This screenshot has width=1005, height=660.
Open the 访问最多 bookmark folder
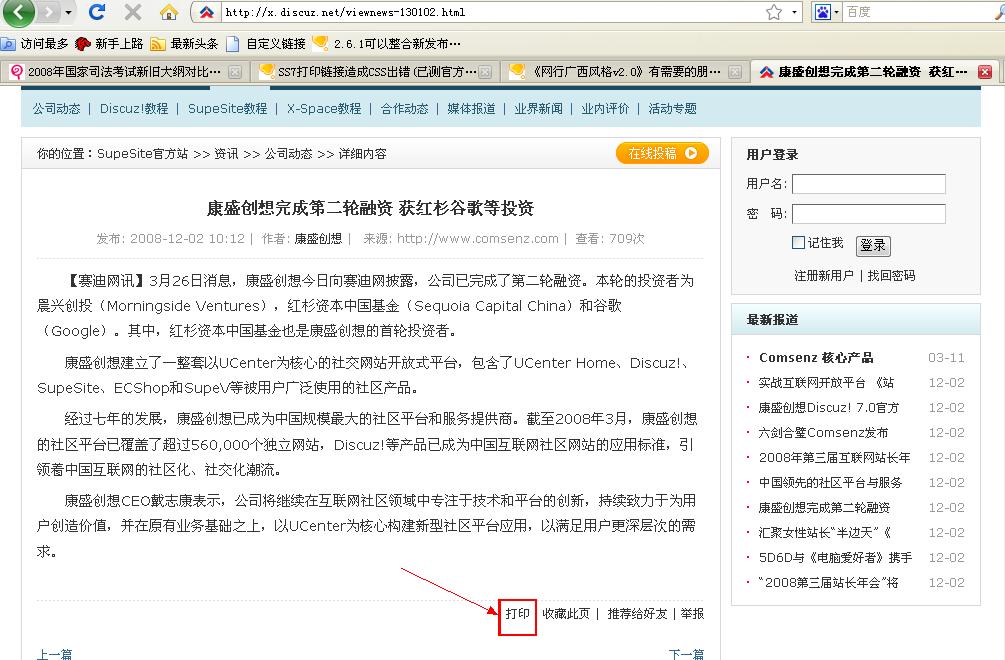35,44
